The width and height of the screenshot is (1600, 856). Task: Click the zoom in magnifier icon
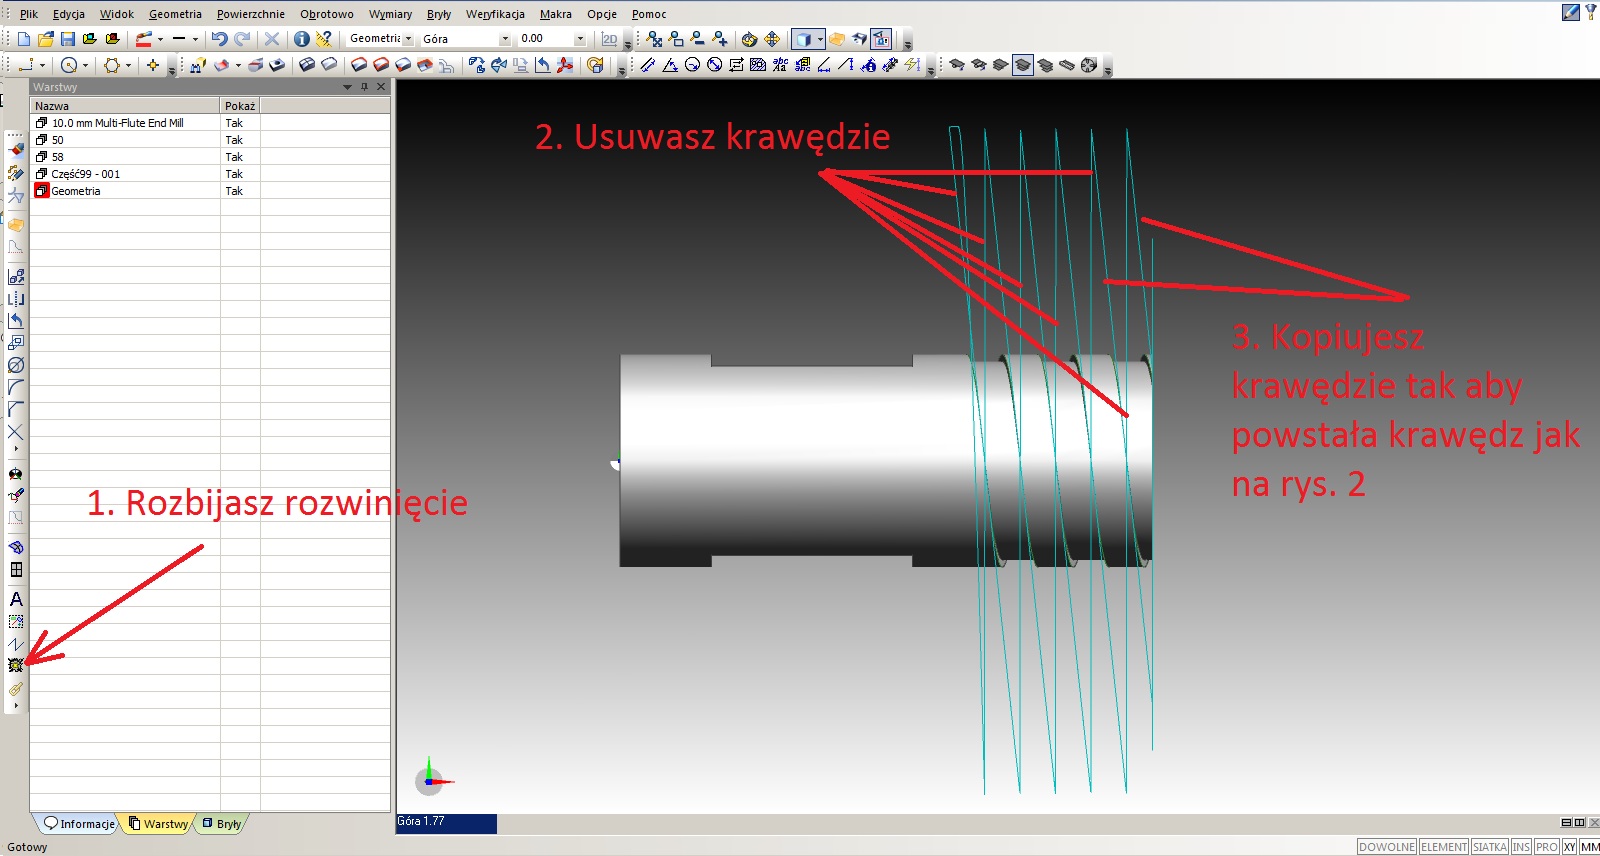tap(720, 39)
